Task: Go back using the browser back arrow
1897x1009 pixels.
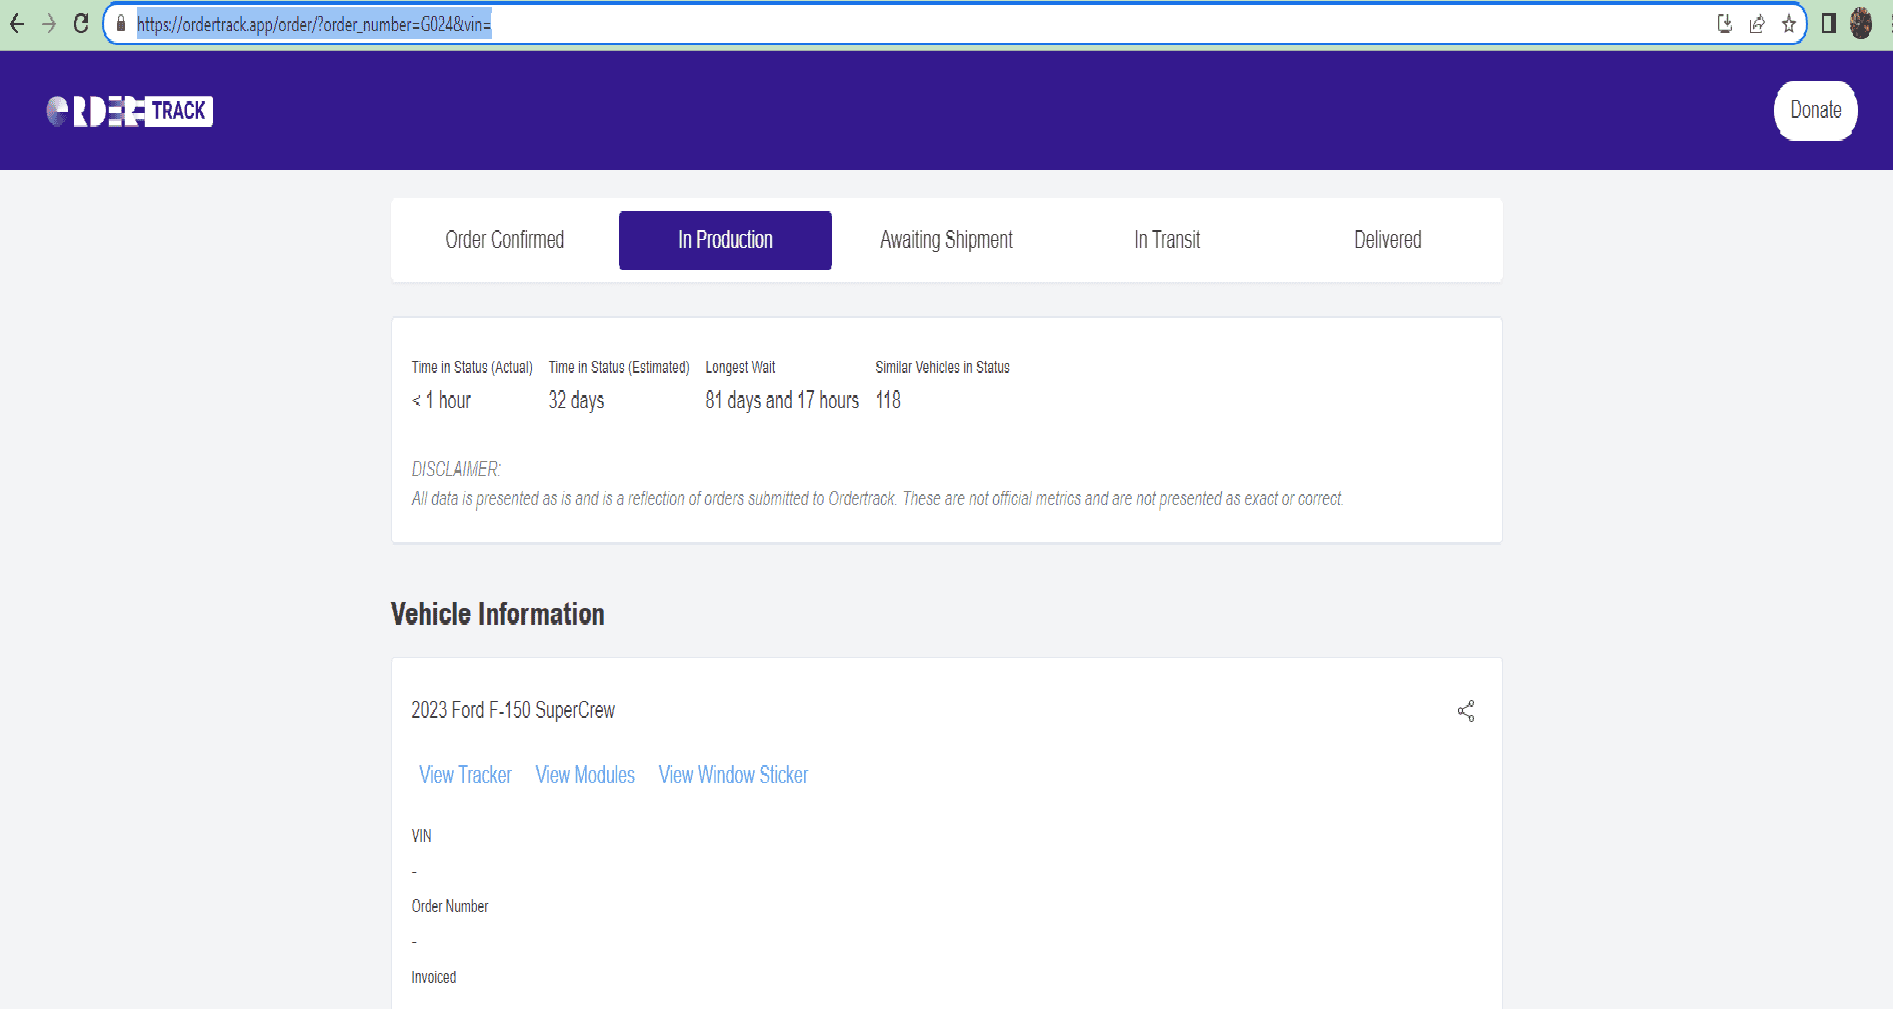Action: coord(17,24)
